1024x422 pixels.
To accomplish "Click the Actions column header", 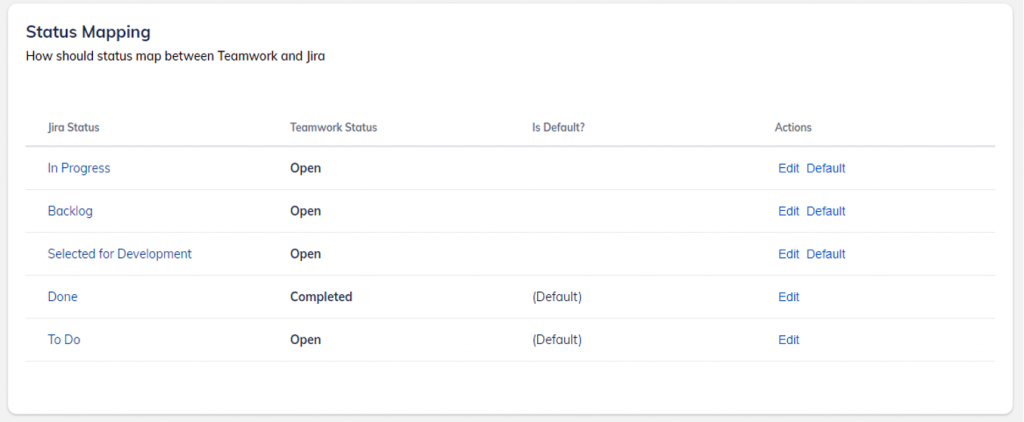I will 793,128.
